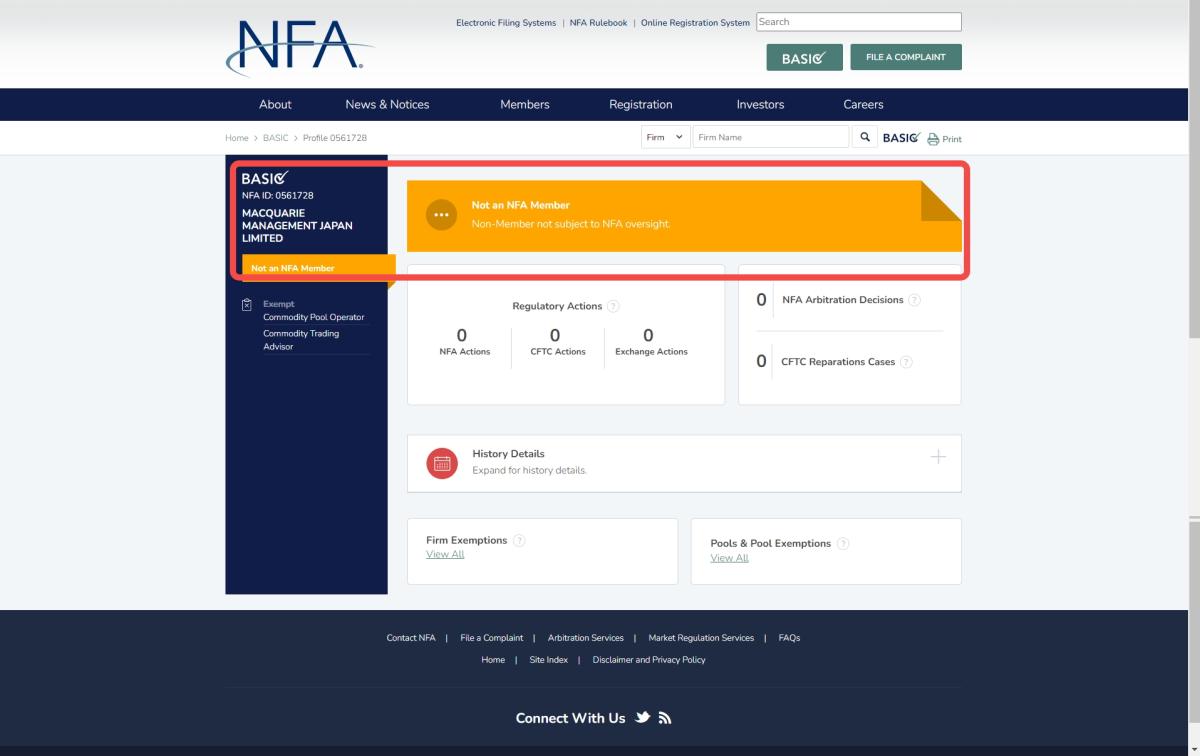Open the RSS feed icon in footer
The height and width of the screenshot is (756, 1200).
(x=664, y=718)
